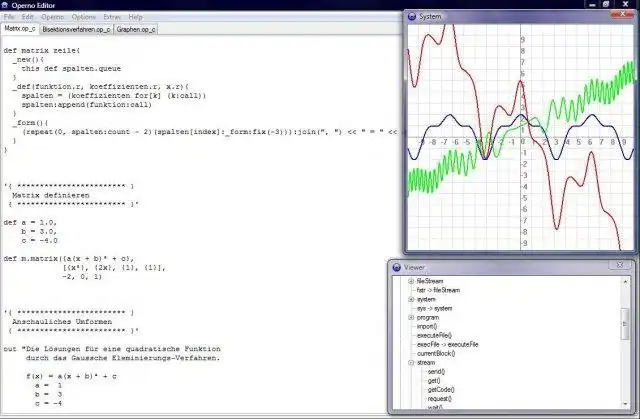Select currentBlock() in the Viewer tree
This screenshot has height=419, width=640.
(x=436, y=353)
